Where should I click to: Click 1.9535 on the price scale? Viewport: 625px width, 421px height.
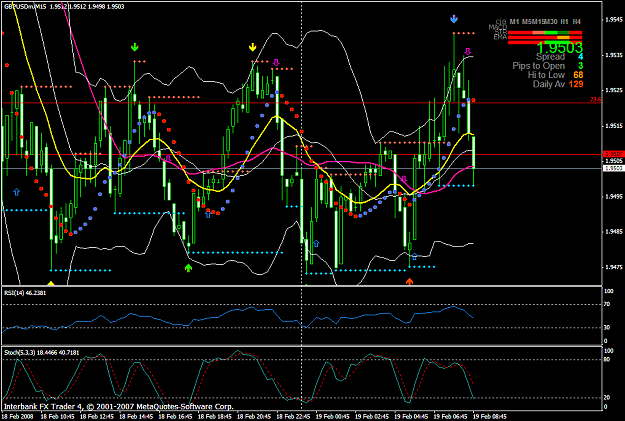614,55
